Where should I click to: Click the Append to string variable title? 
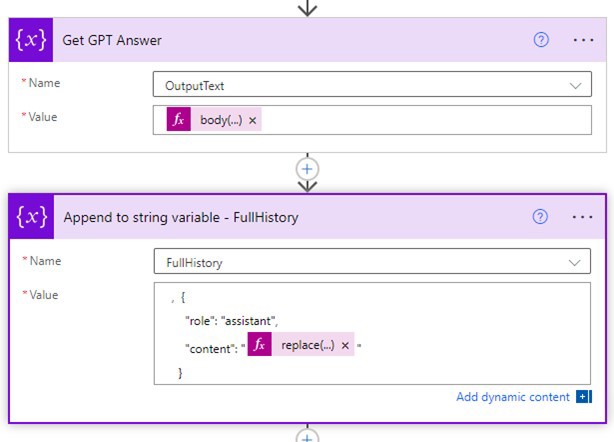click(181, 217)
